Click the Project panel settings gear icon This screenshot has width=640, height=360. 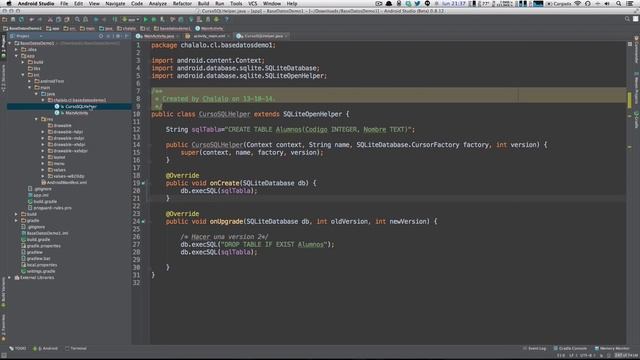[118, 36]
